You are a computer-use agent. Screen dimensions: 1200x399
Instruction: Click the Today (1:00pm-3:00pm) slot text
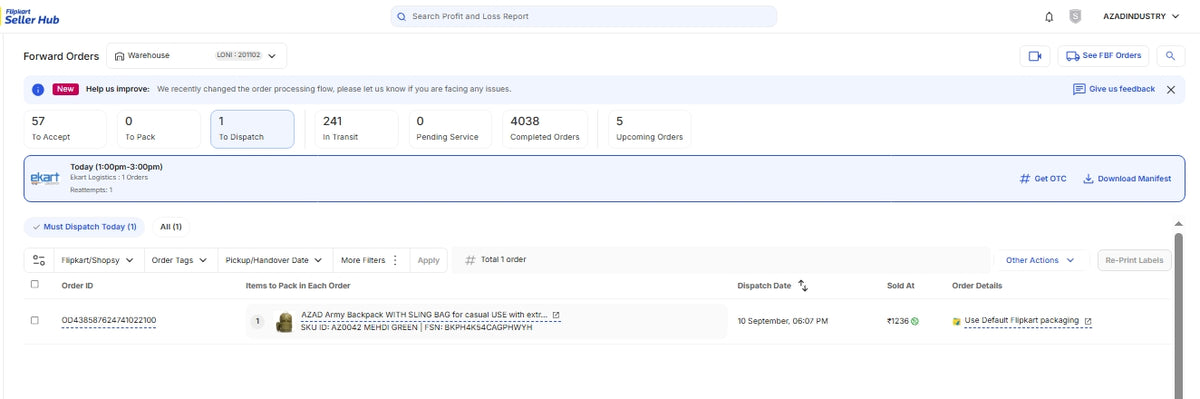point(116,167)
